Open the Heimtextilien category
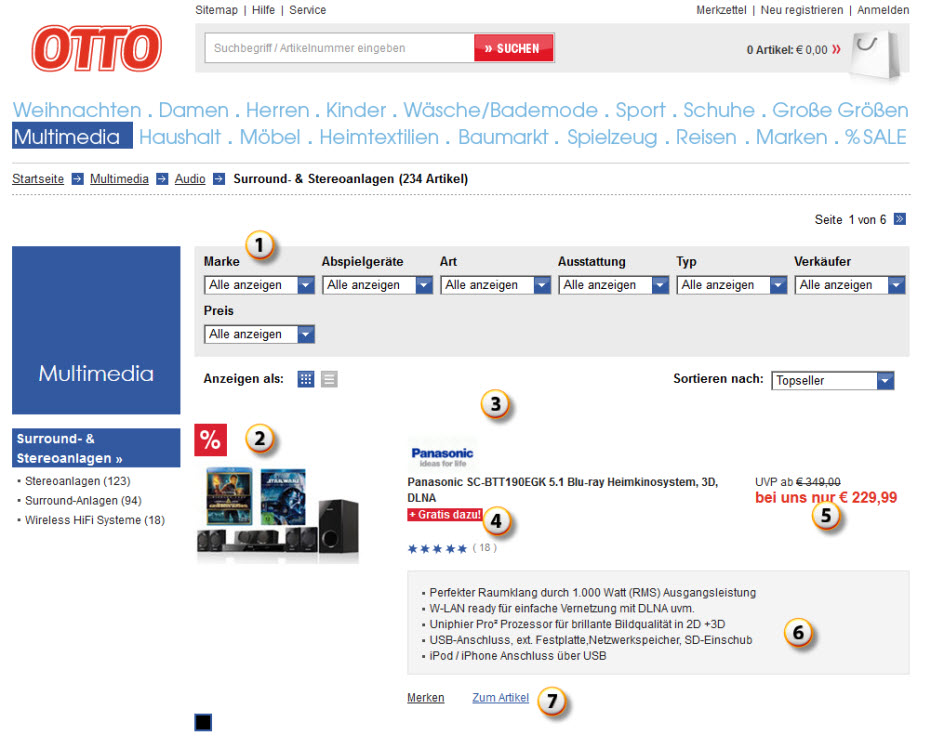 coord(379,137)
